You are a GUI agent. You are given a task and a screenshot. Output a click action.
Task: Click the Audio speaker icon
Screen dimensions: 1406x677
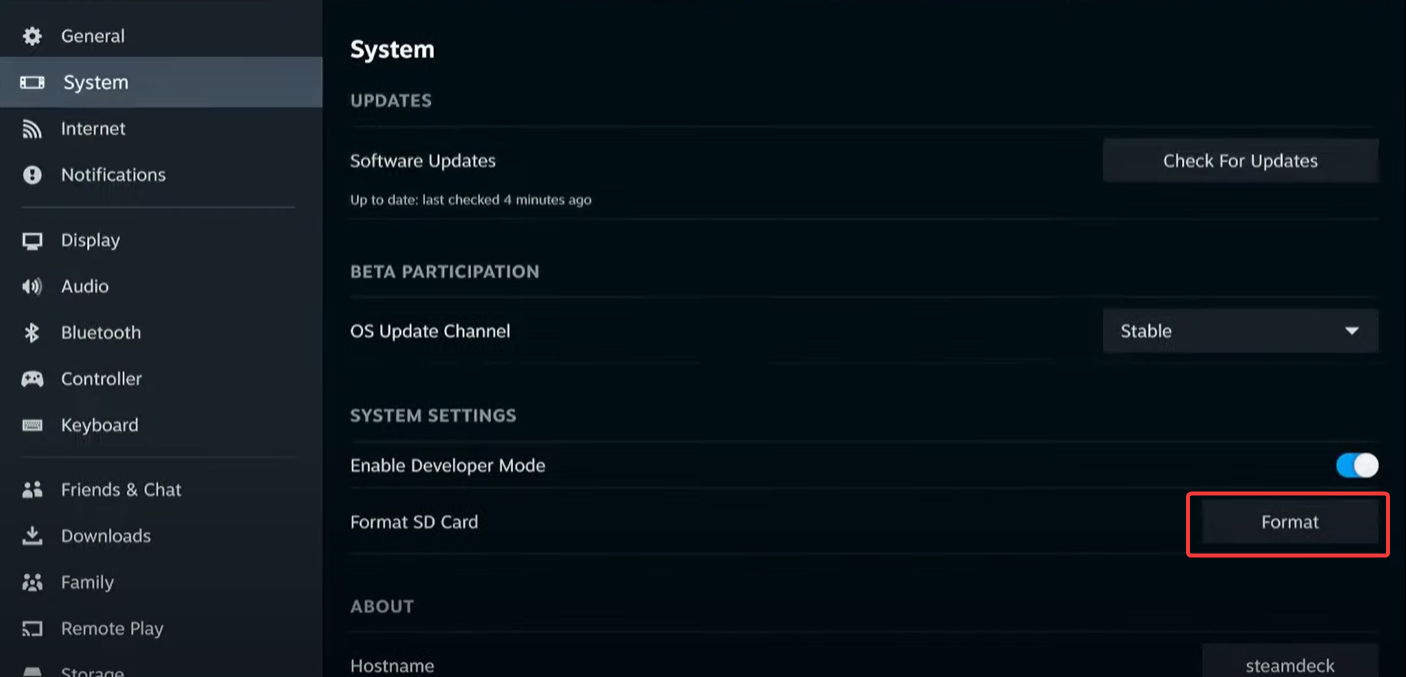33,286
